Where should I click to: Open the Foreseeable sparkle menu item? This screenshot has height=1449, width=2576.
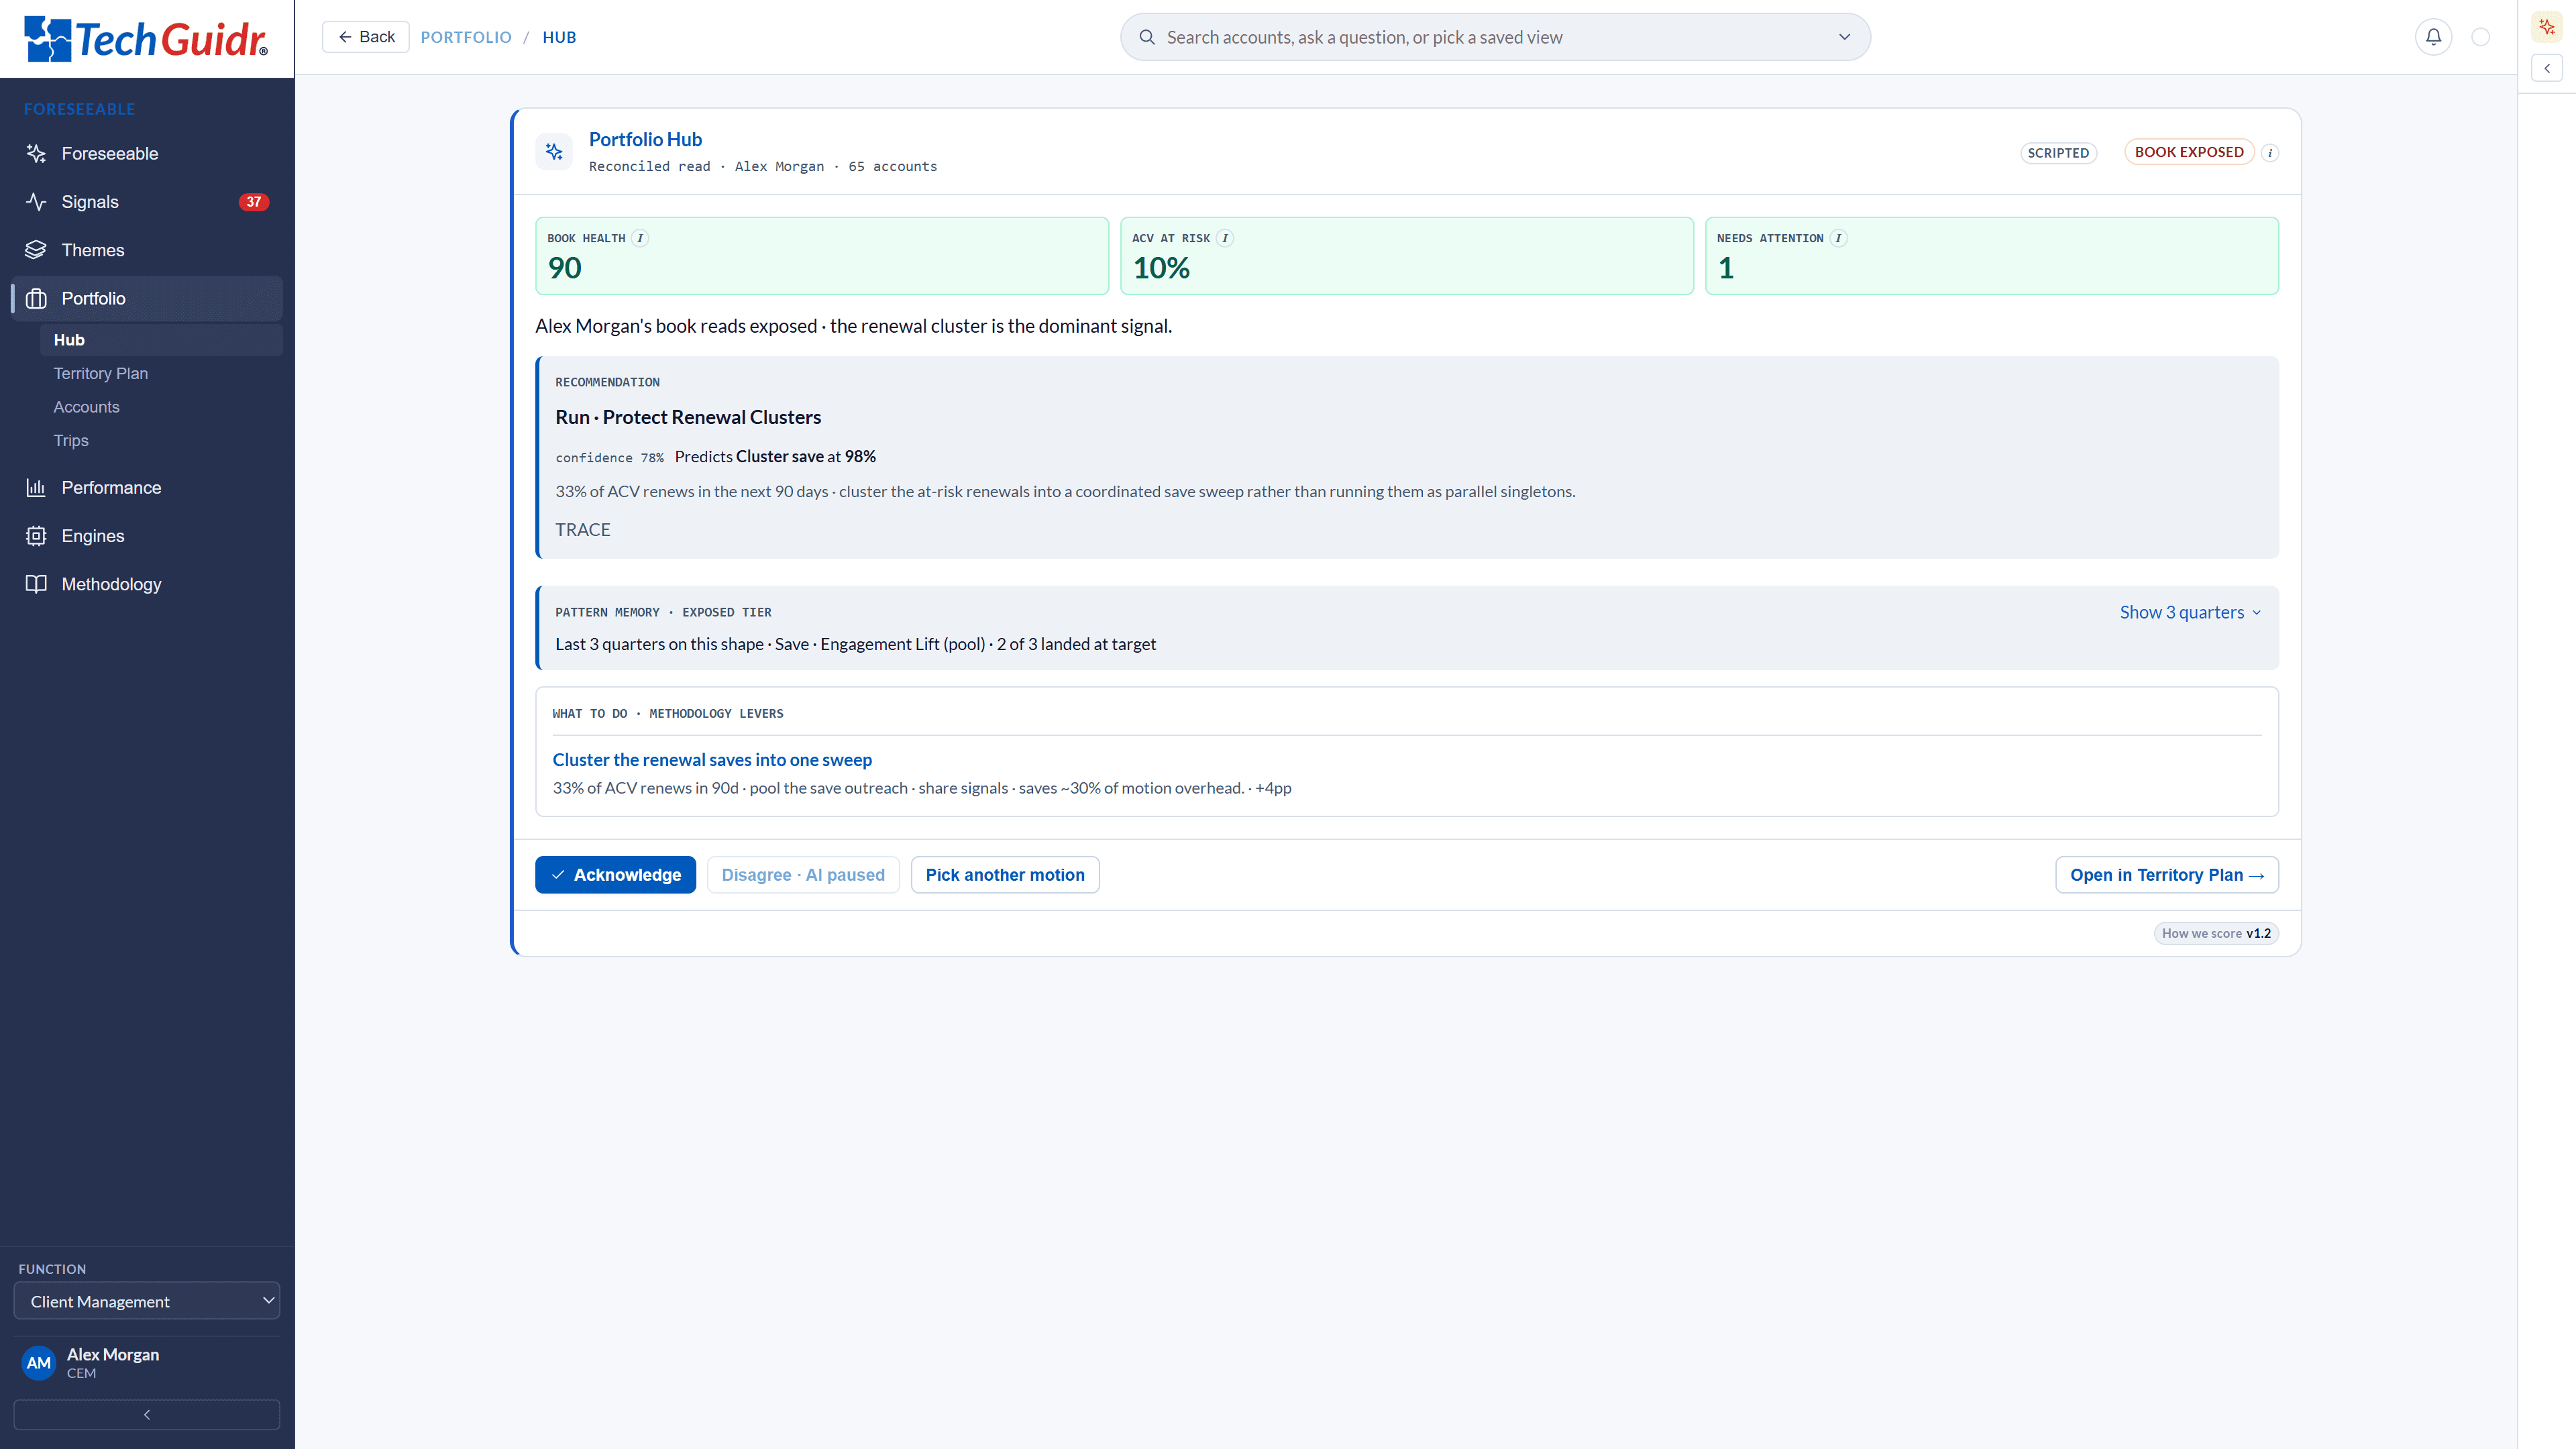pos(146,153)
